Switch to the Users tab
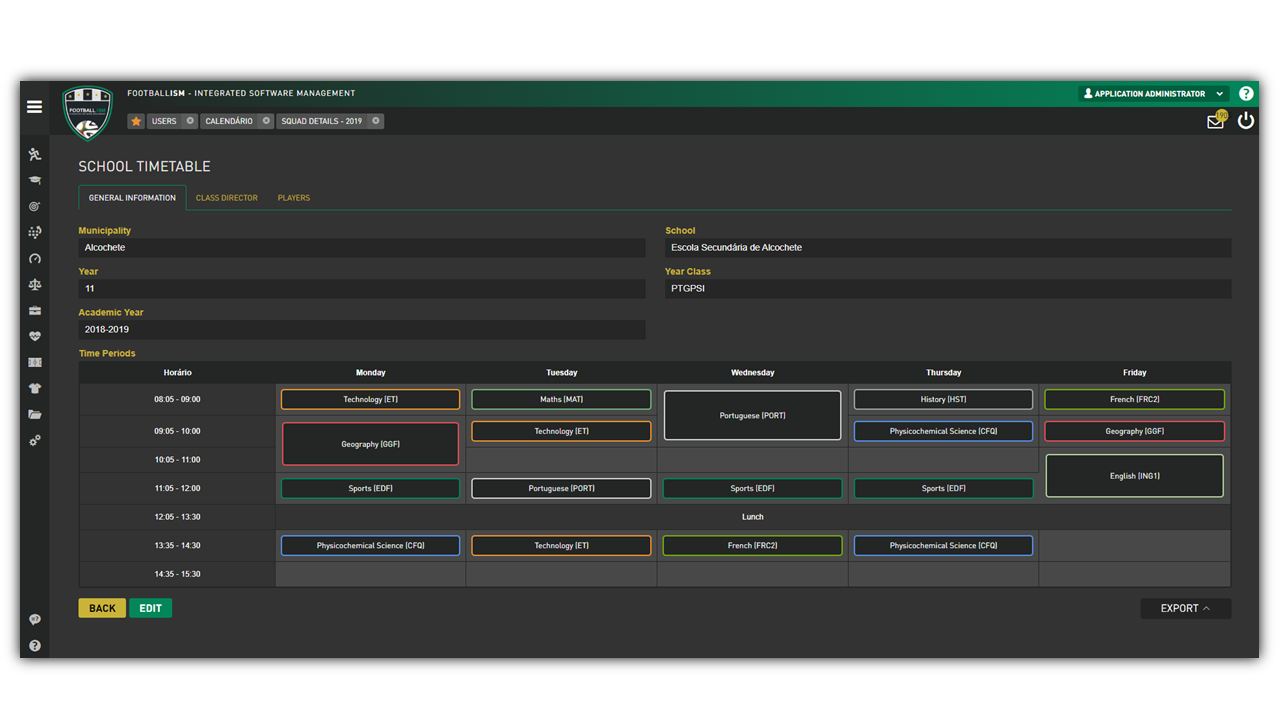 (164, 121)
